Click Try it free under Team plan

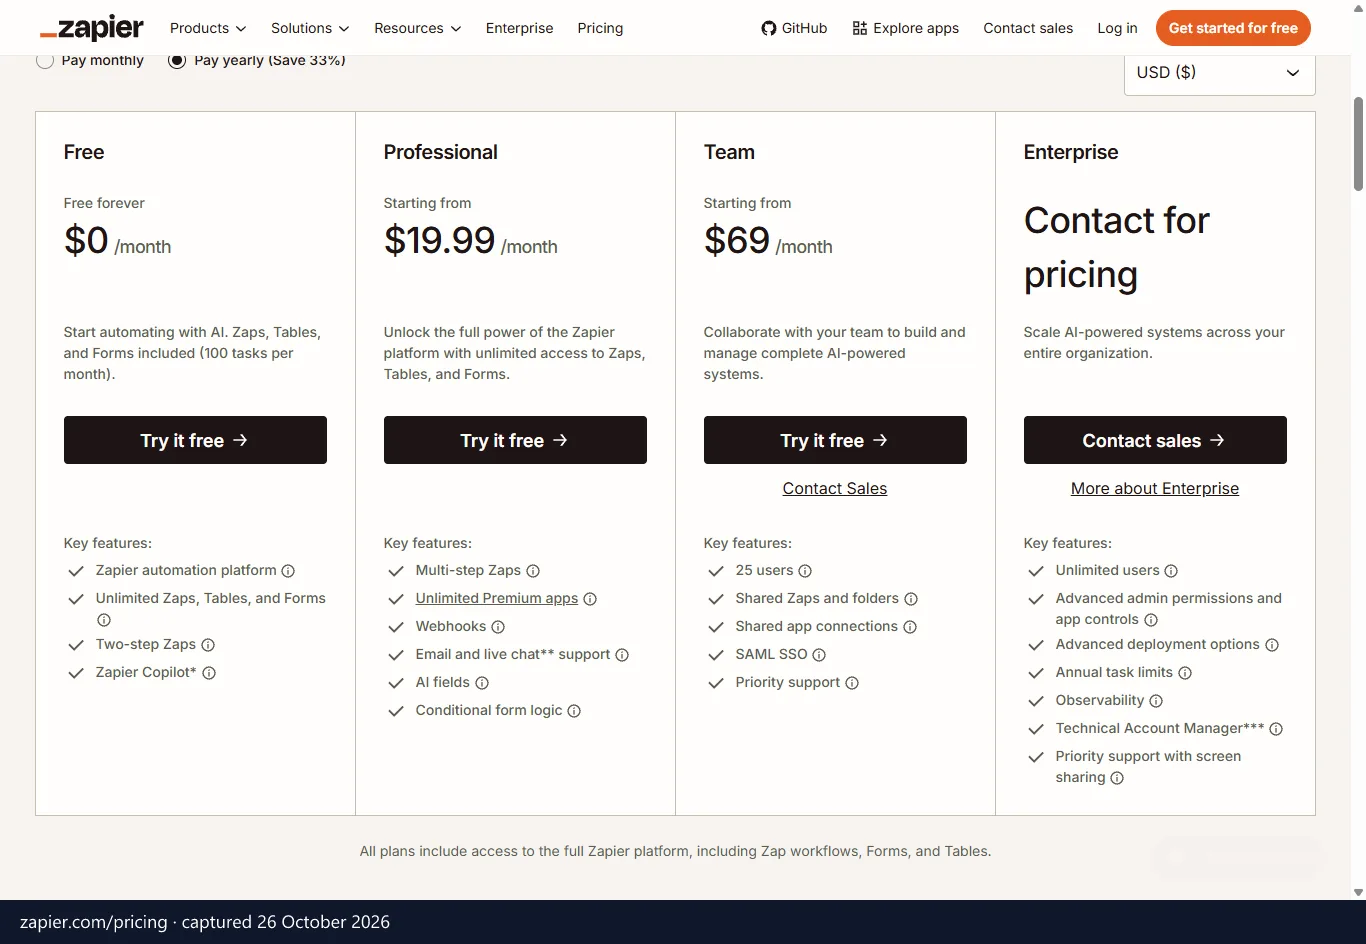[x=835, y=440]
